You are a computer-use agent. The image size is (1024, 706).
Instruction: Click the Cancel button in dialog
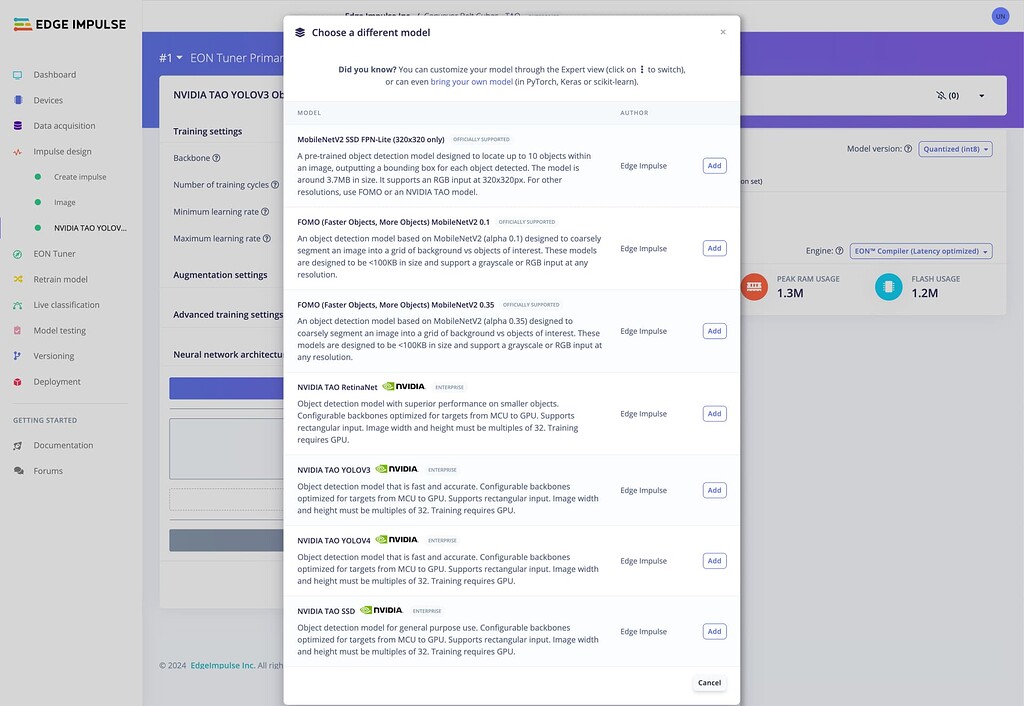pyautogui.click(x=709, y=683)
